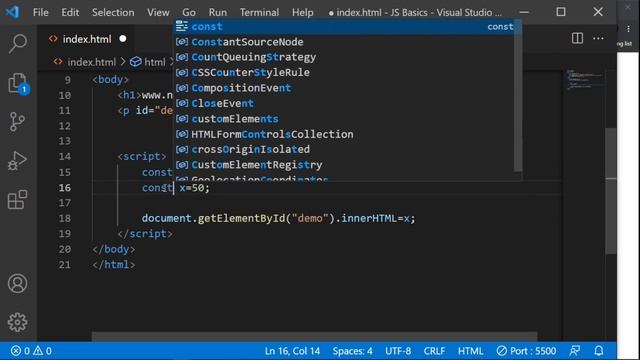The image size is (640, 360).
Task: Open the Run and Debug view
Action: (17, 160)
